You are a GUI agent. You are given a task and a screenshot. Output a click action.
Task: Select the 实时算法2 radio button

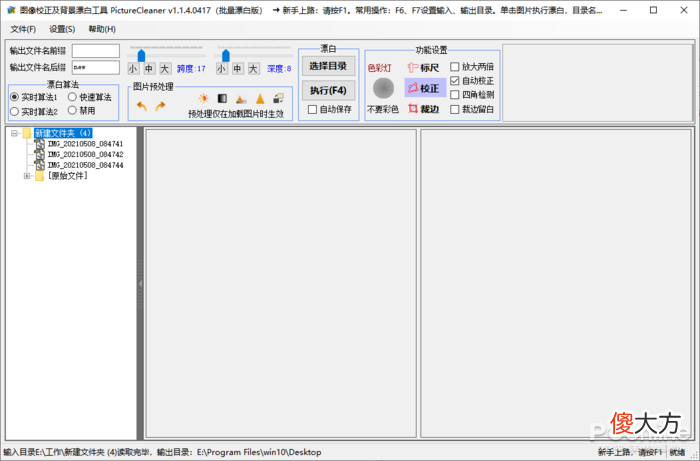pyautogui.click(x=15, y=111)
